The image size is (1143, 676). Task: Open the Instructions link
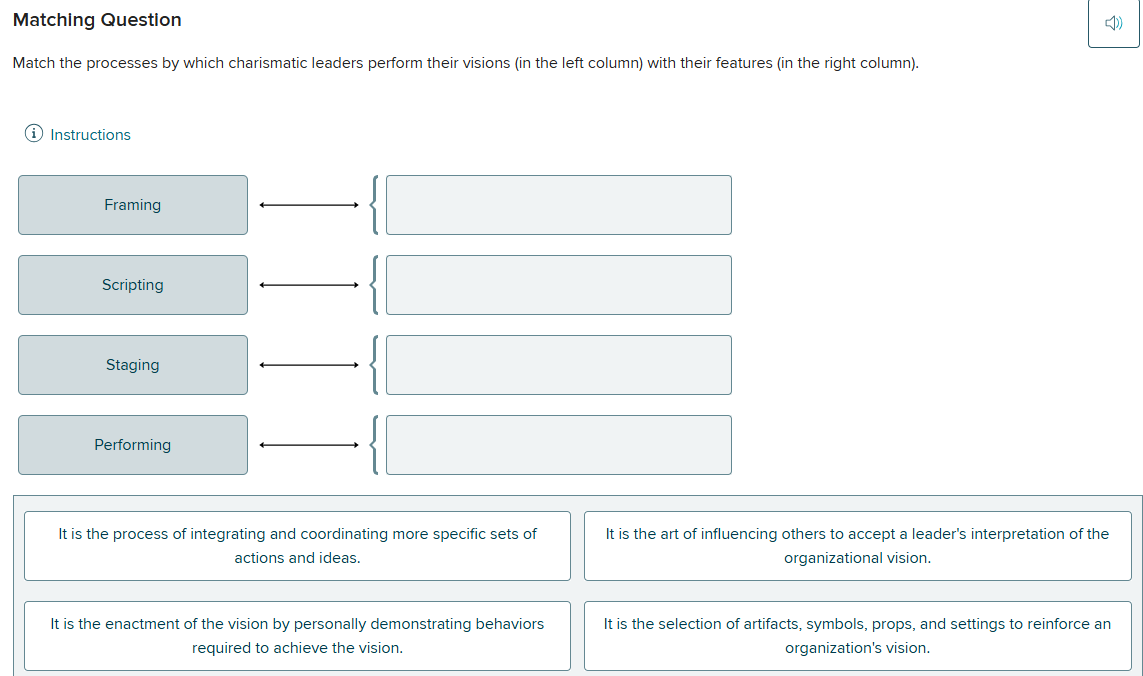(x=90, y=134)
